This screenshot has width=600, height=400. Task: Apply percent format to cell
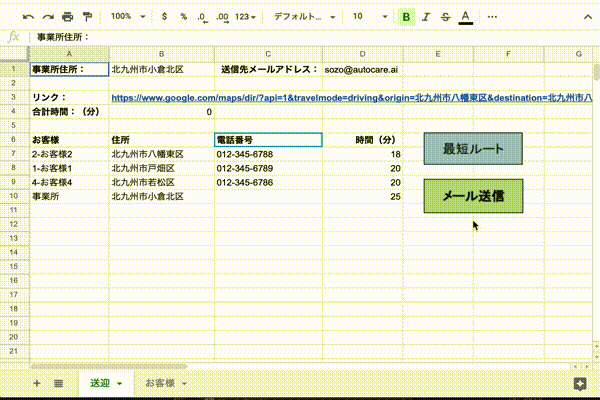(184, 17)
